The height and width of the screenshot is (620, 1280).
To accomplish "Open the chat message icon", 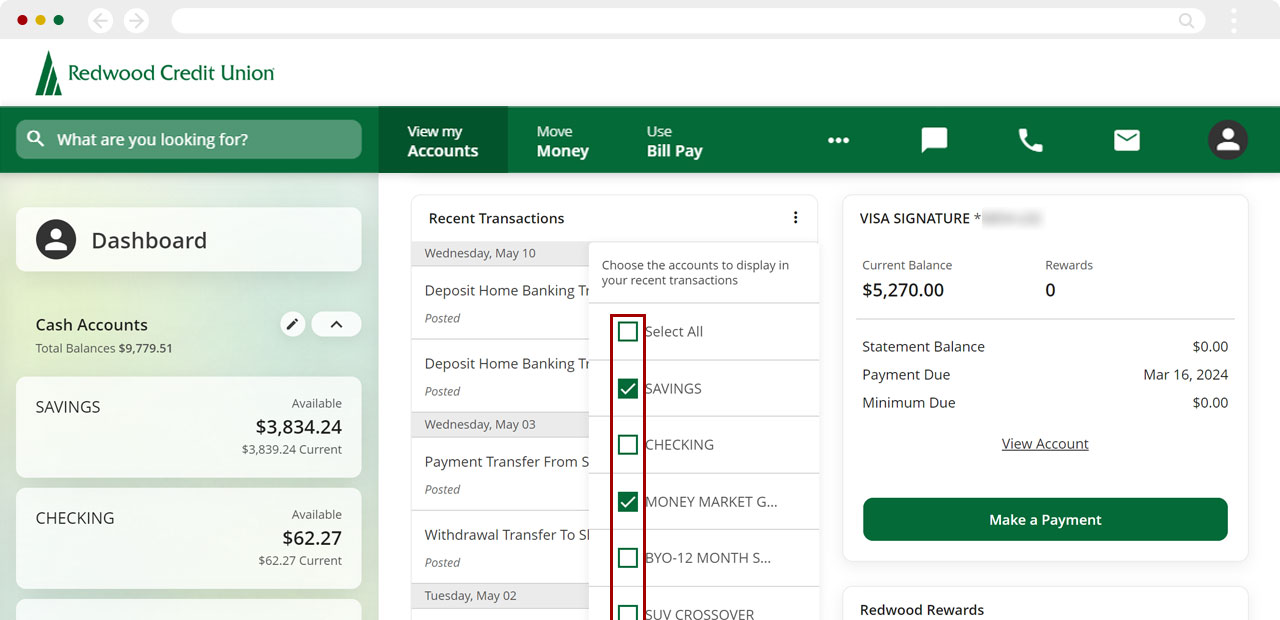I will coord(934,140).
